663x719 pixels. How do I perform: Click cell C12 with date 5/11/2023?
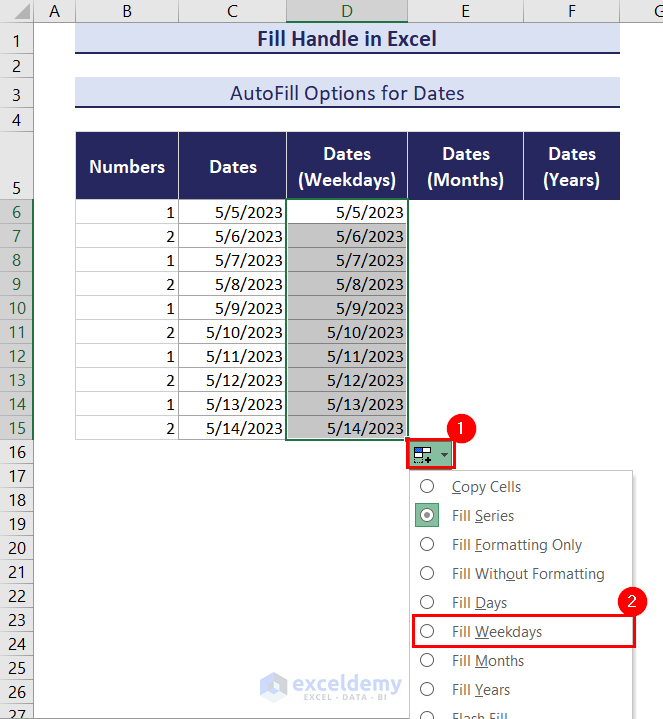point(232,356)
